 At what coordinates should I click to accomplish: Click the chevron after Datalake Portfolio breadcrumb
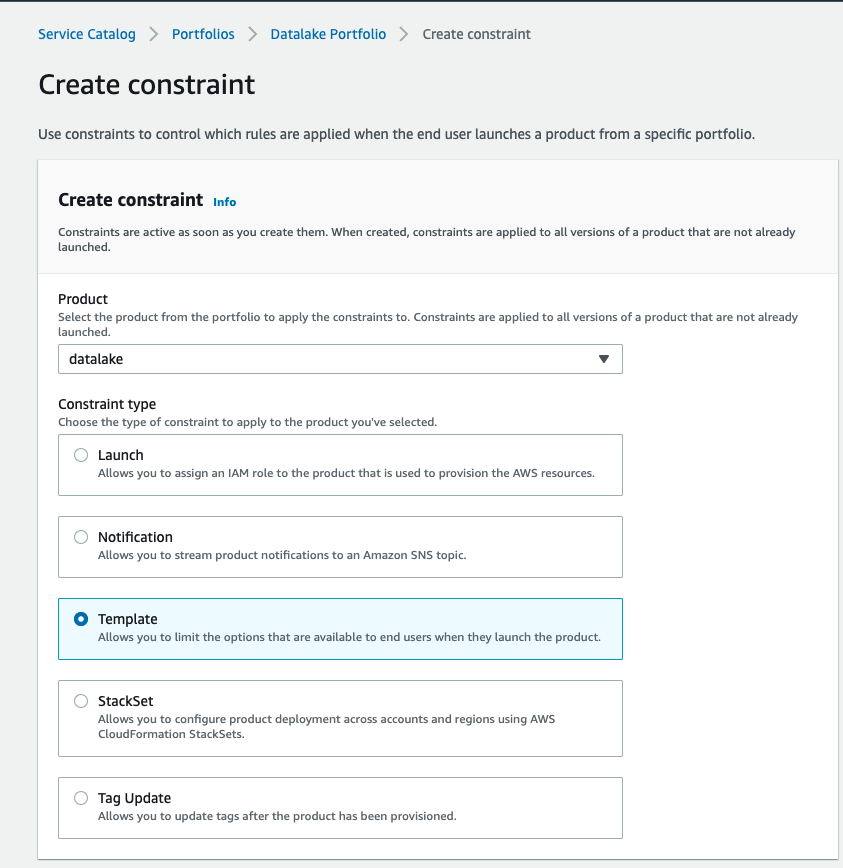(x=404, y=34)
